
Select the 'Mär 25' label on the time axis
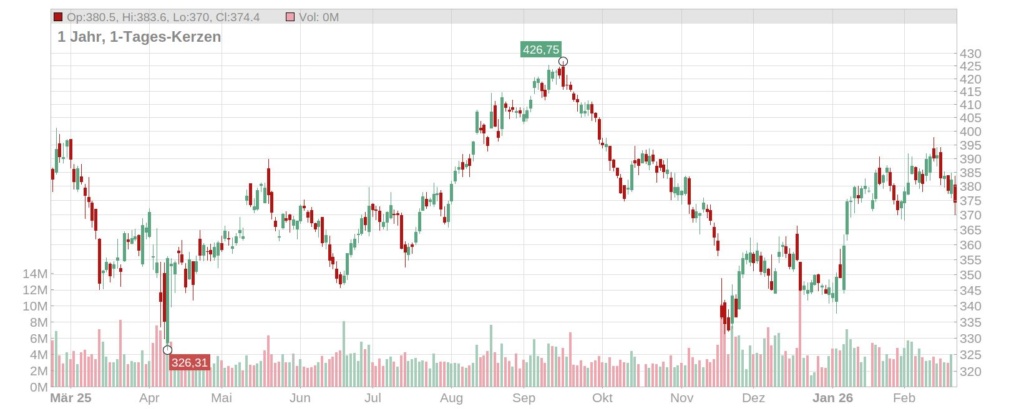71,398
